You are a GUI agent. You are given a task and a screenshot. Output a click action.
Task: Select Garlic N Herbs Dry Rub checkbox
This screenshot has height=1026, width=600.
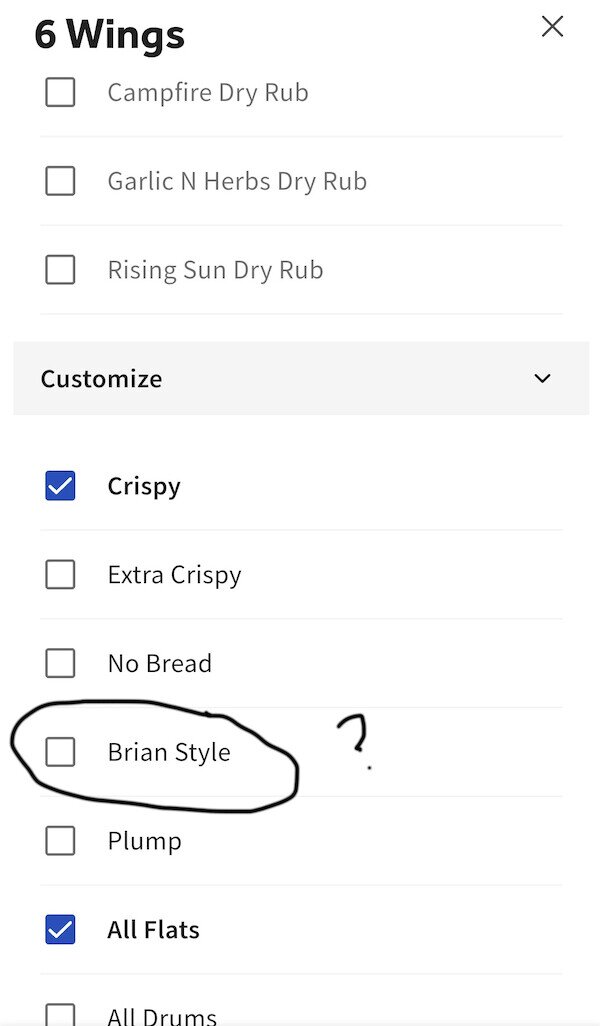pos(60,181)
